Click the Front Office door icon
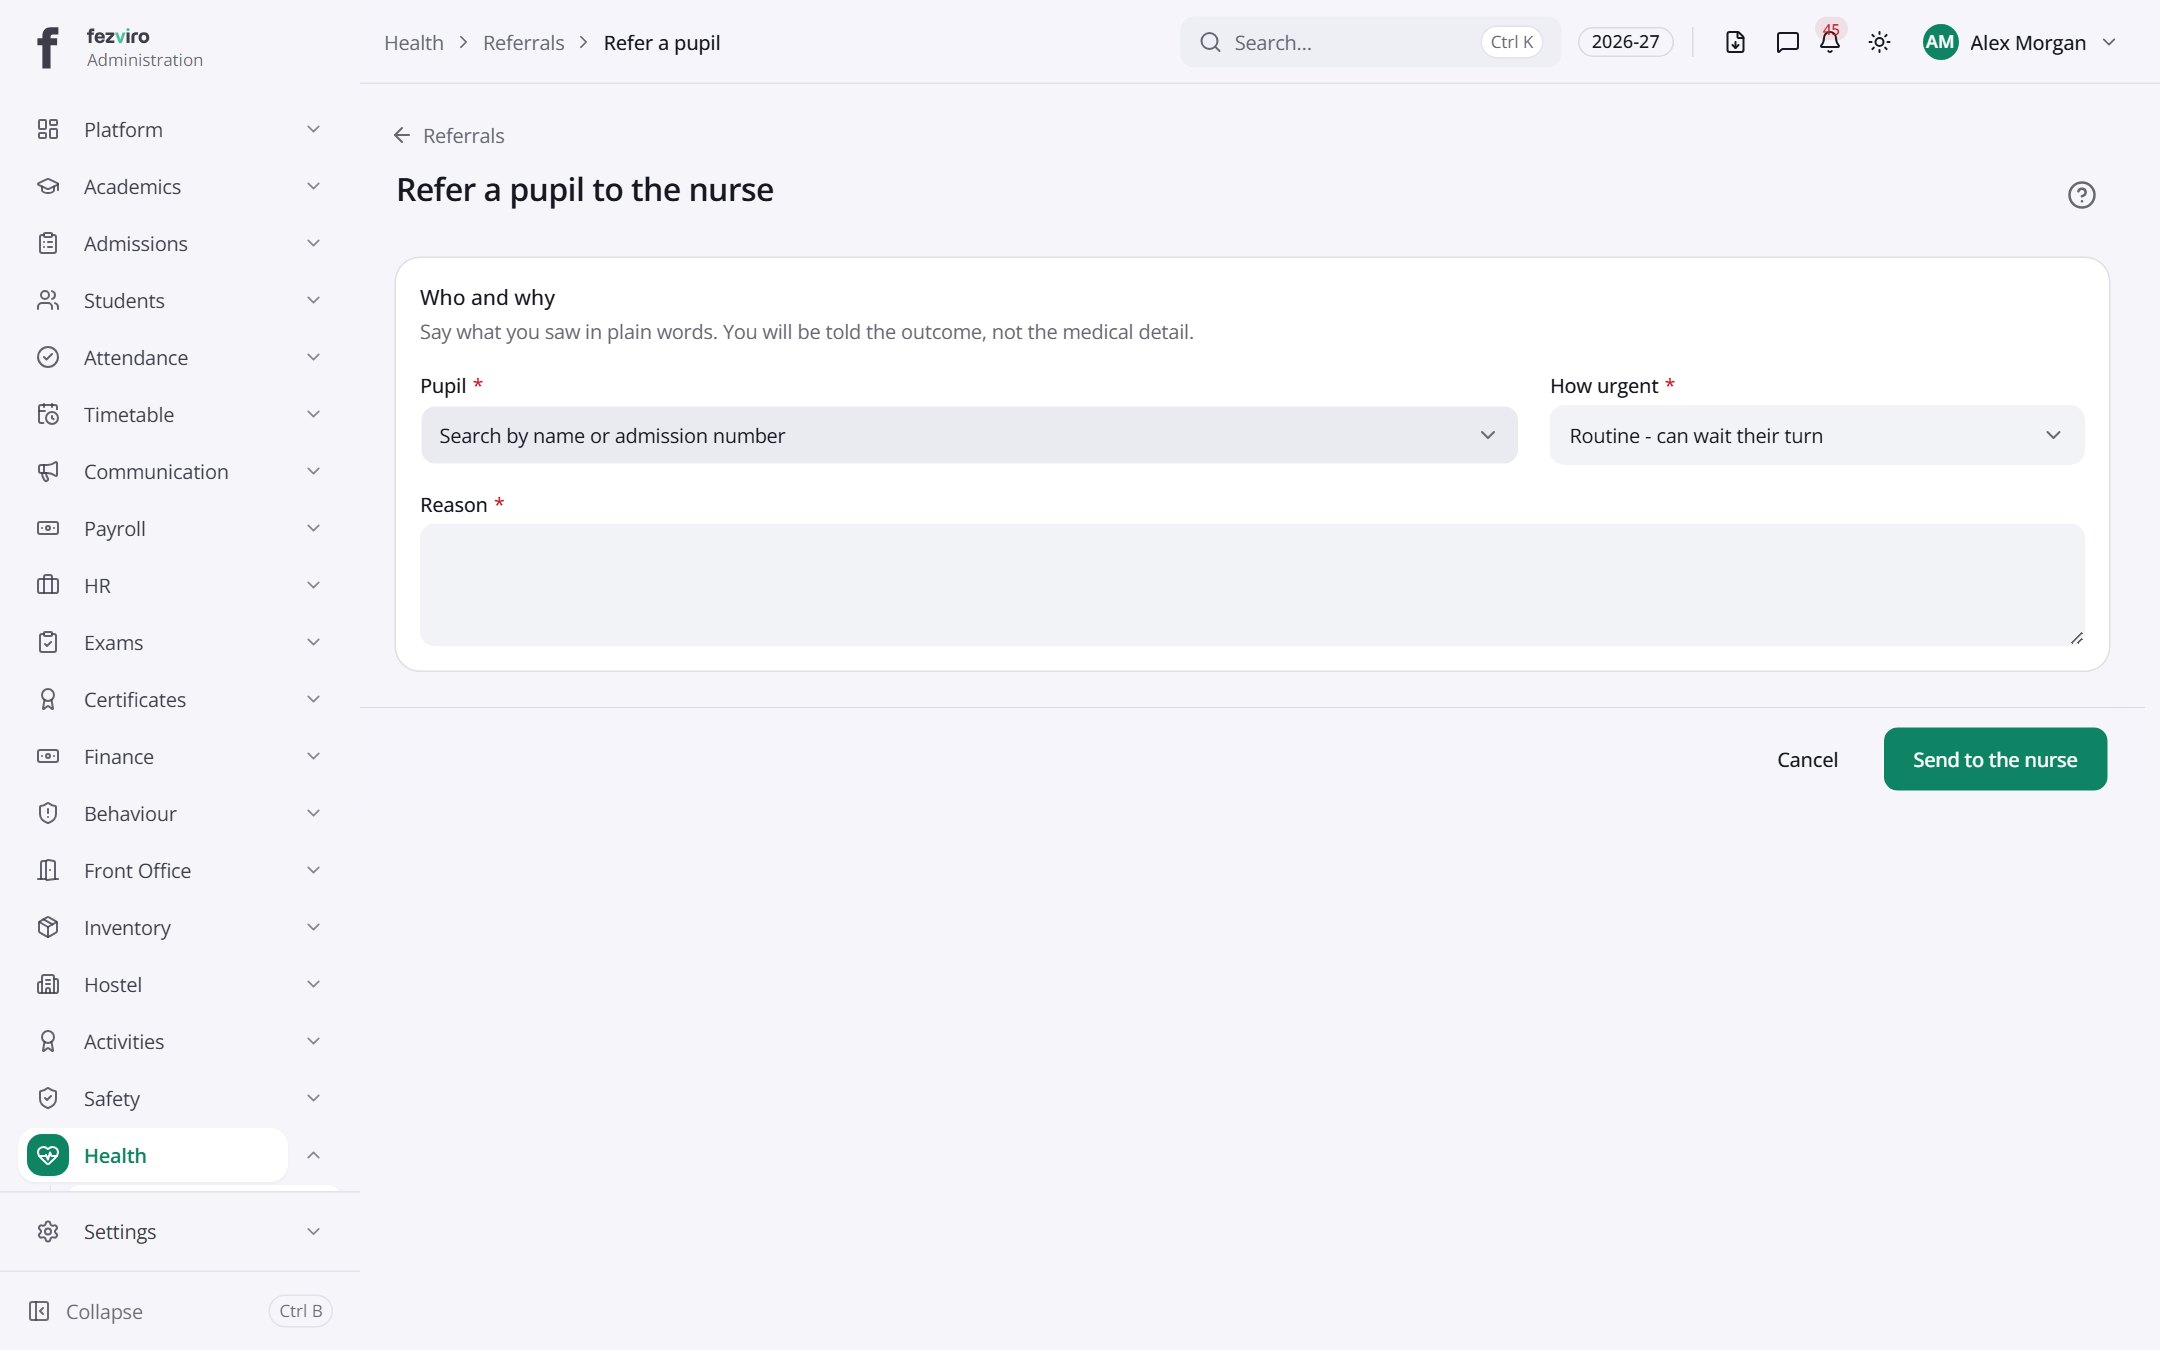The image size is (2160, 1350). pyautogui.click(x=48, y=870)
